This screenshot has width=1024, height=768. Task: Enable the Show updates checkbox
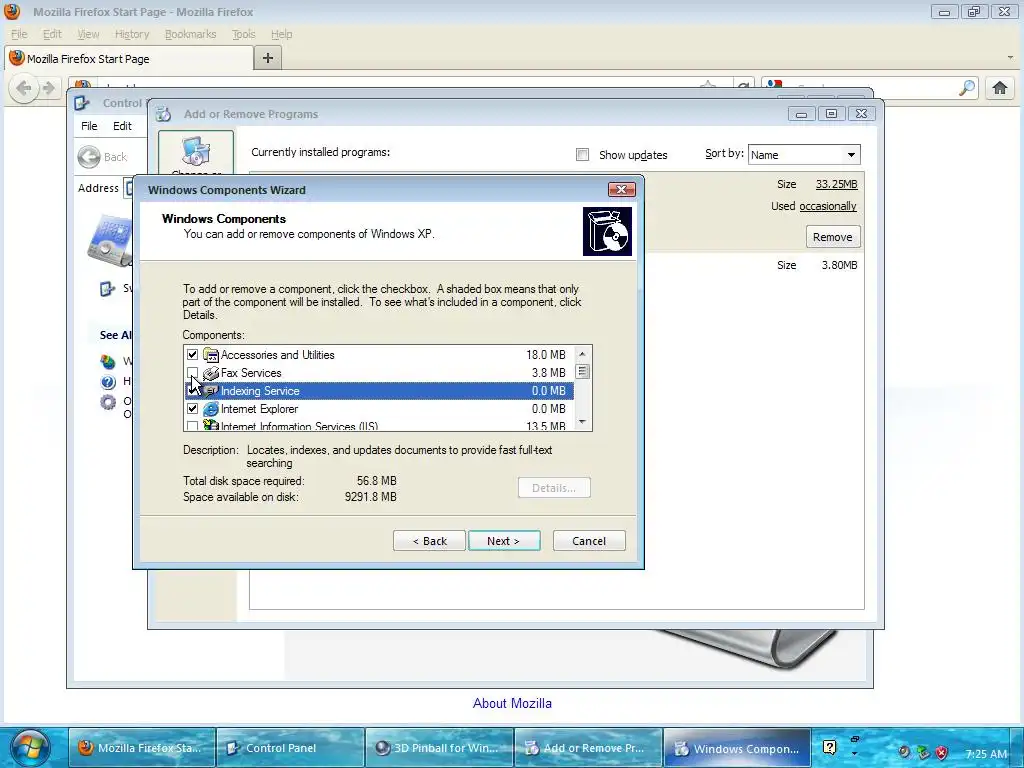tap(583, 155)
